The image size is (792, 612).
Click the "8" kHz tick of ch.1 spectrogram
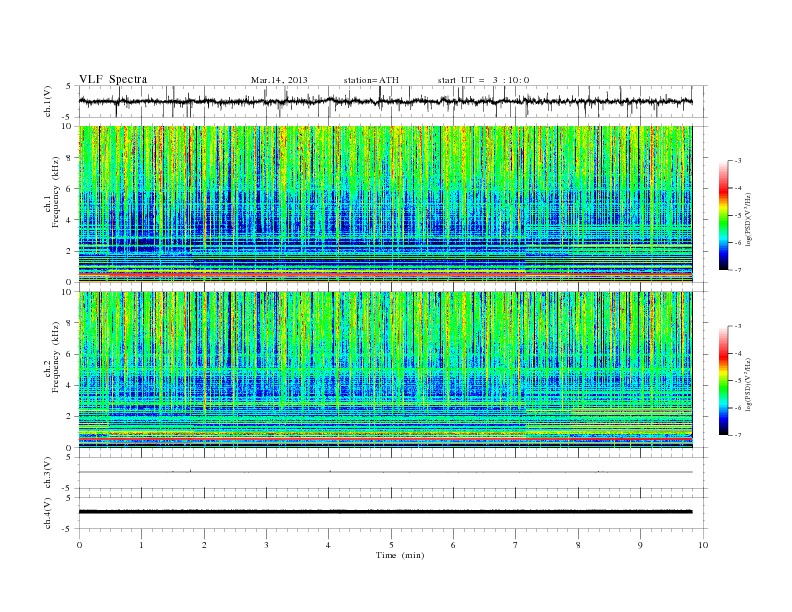(70, 158)
